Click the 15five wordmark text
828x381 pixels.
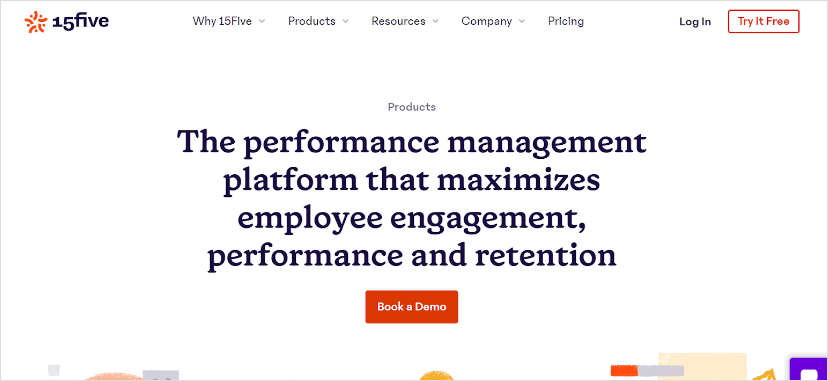tap(81, 22)
